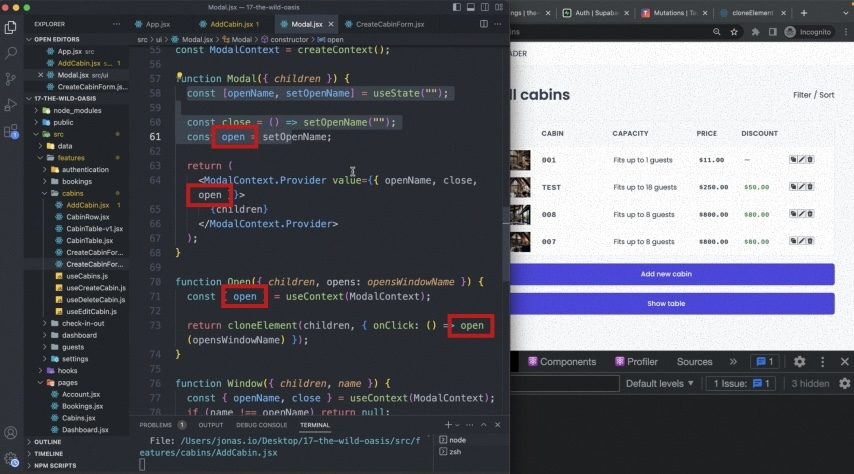854x474 pixels.
Task: Click the edit pencil icon for cabin TEST
Action: (x=802, y=186)
